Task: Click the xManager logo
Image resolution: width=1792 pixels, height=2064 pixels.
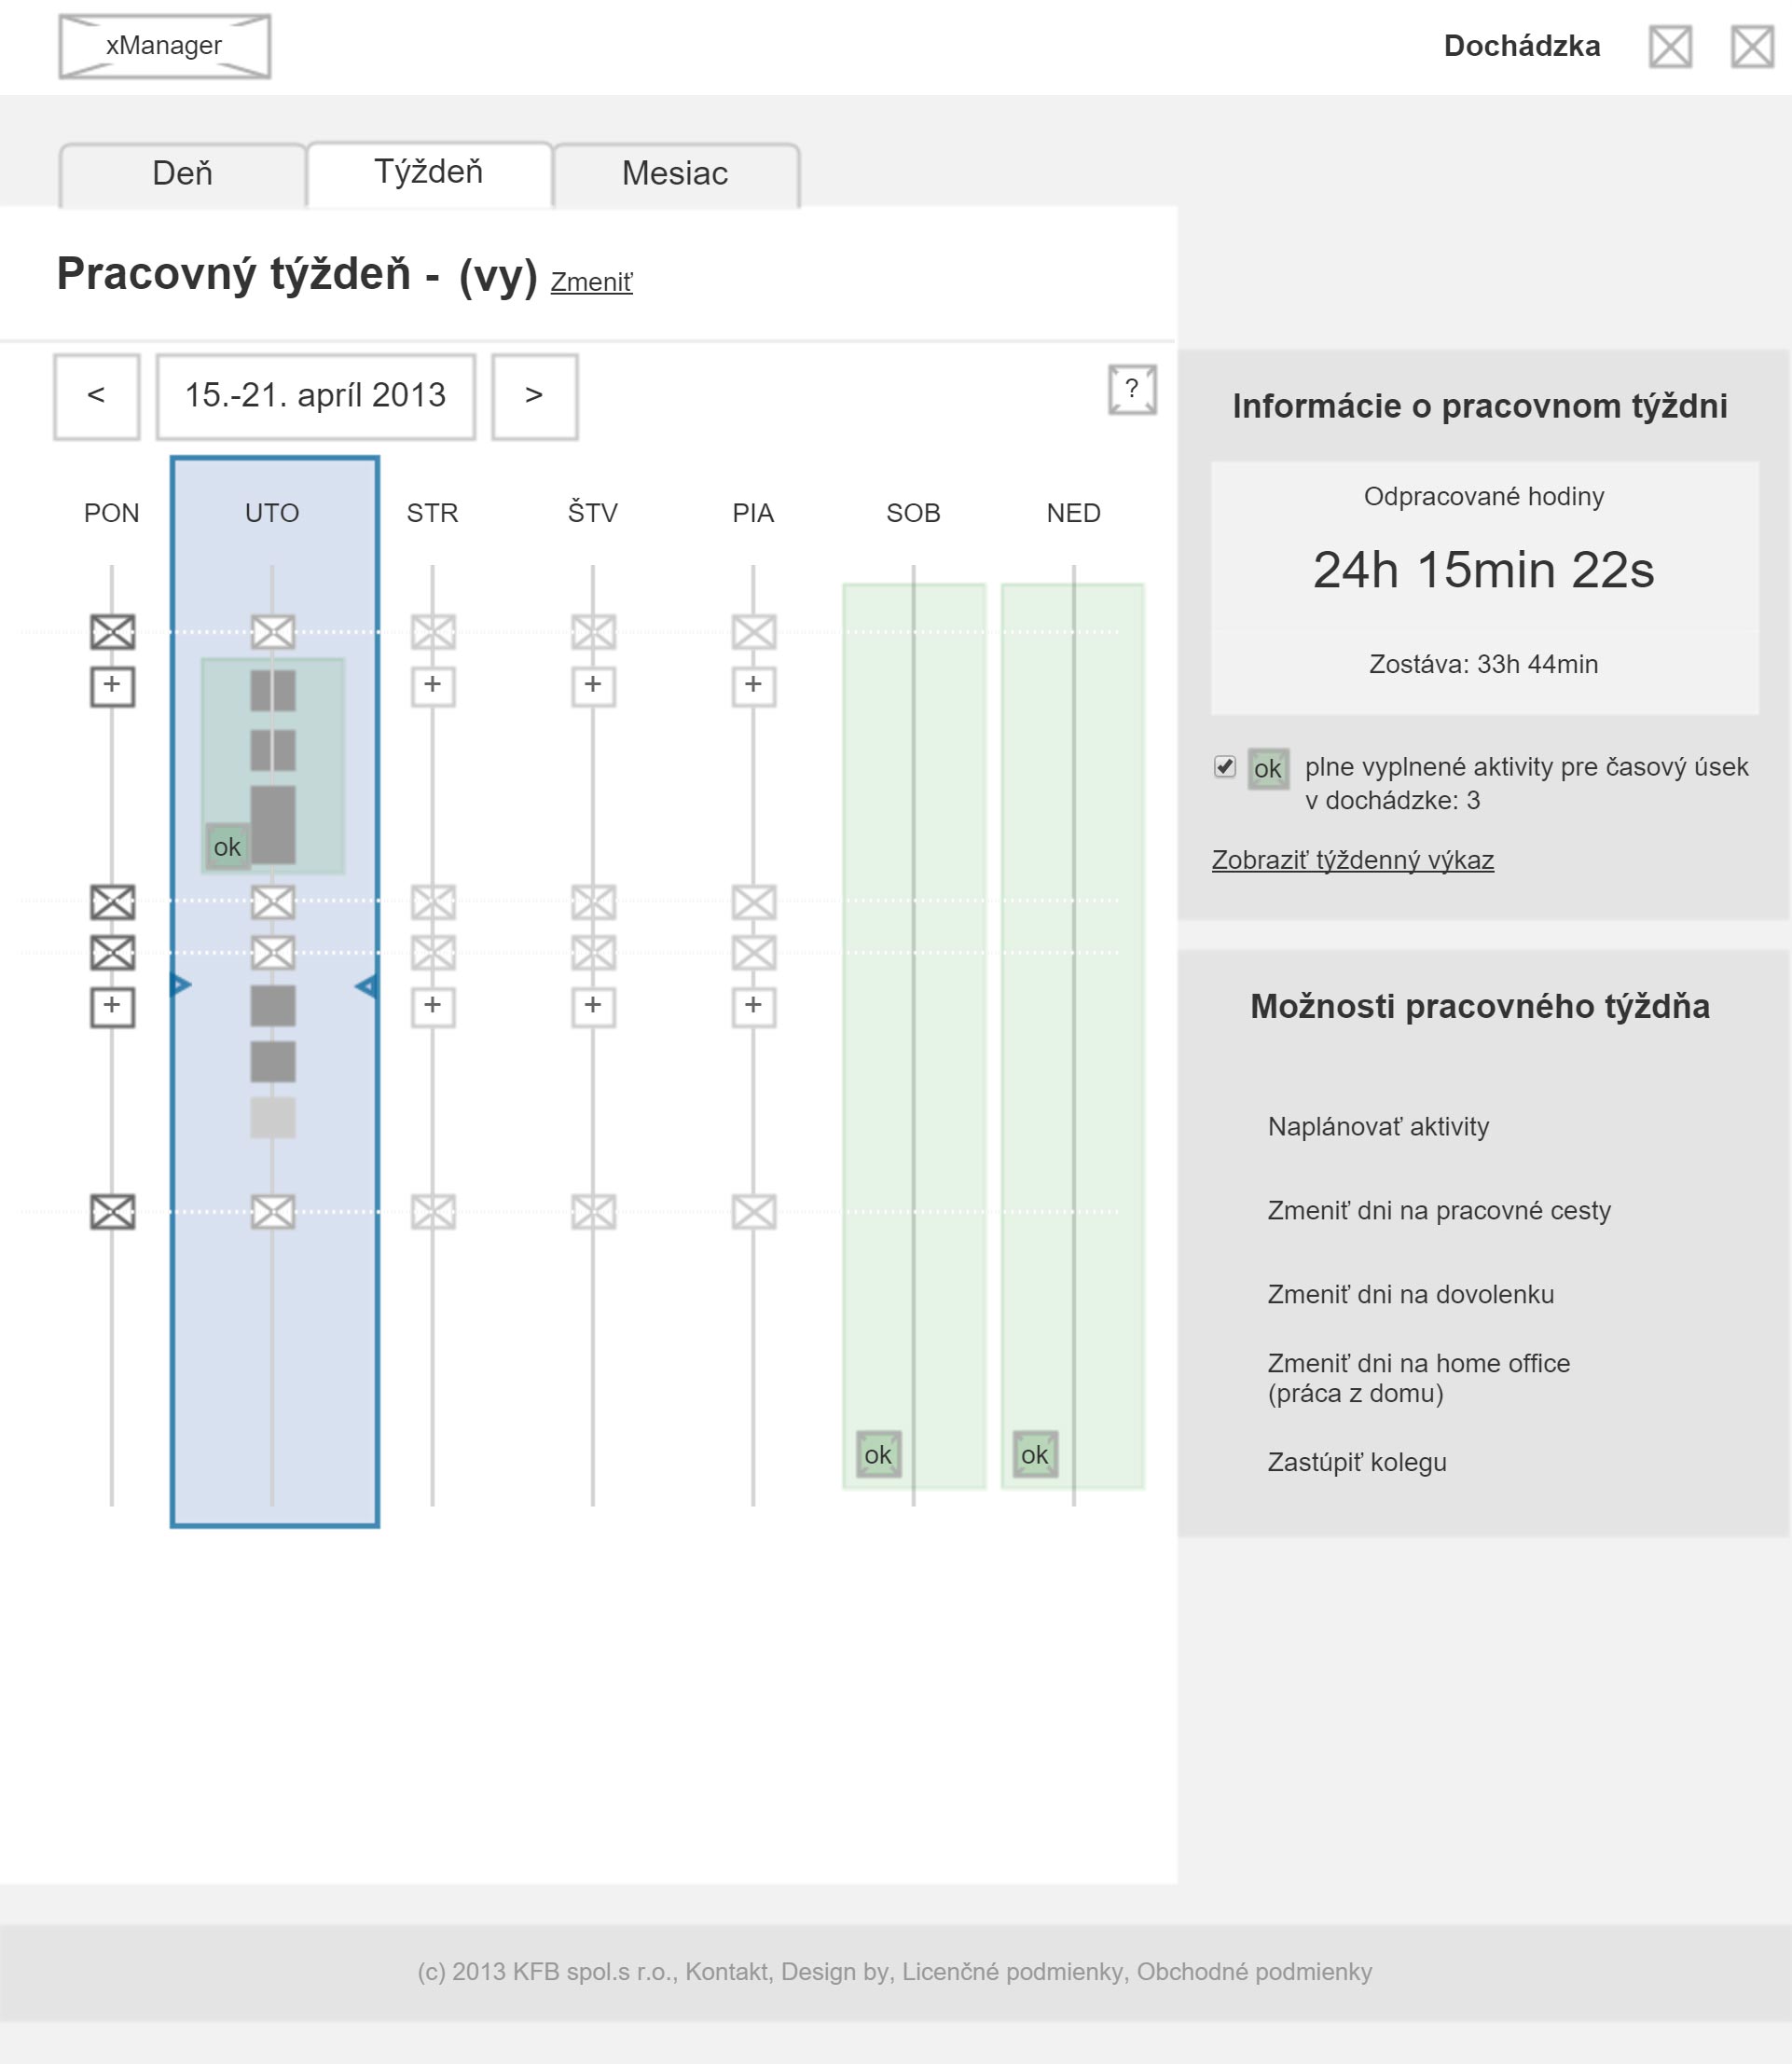Action: click(x=165, y=46)
